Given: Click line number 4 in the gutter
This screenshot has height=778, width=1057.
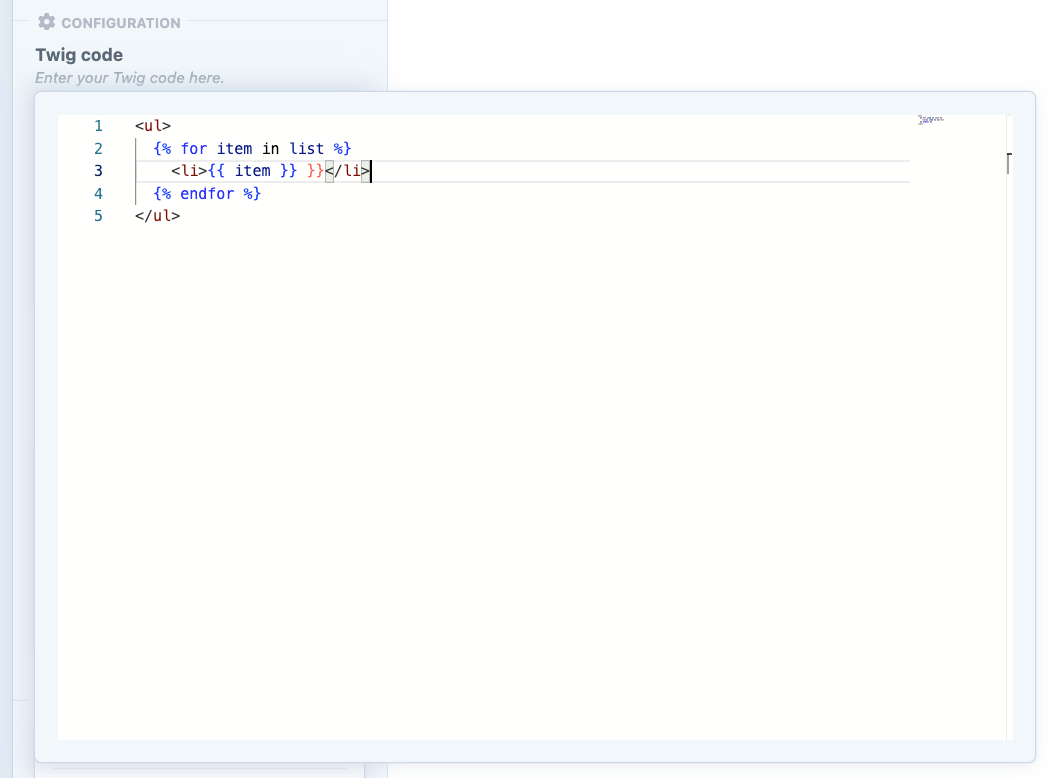Looking at the screenshot, I should [98, 193].
